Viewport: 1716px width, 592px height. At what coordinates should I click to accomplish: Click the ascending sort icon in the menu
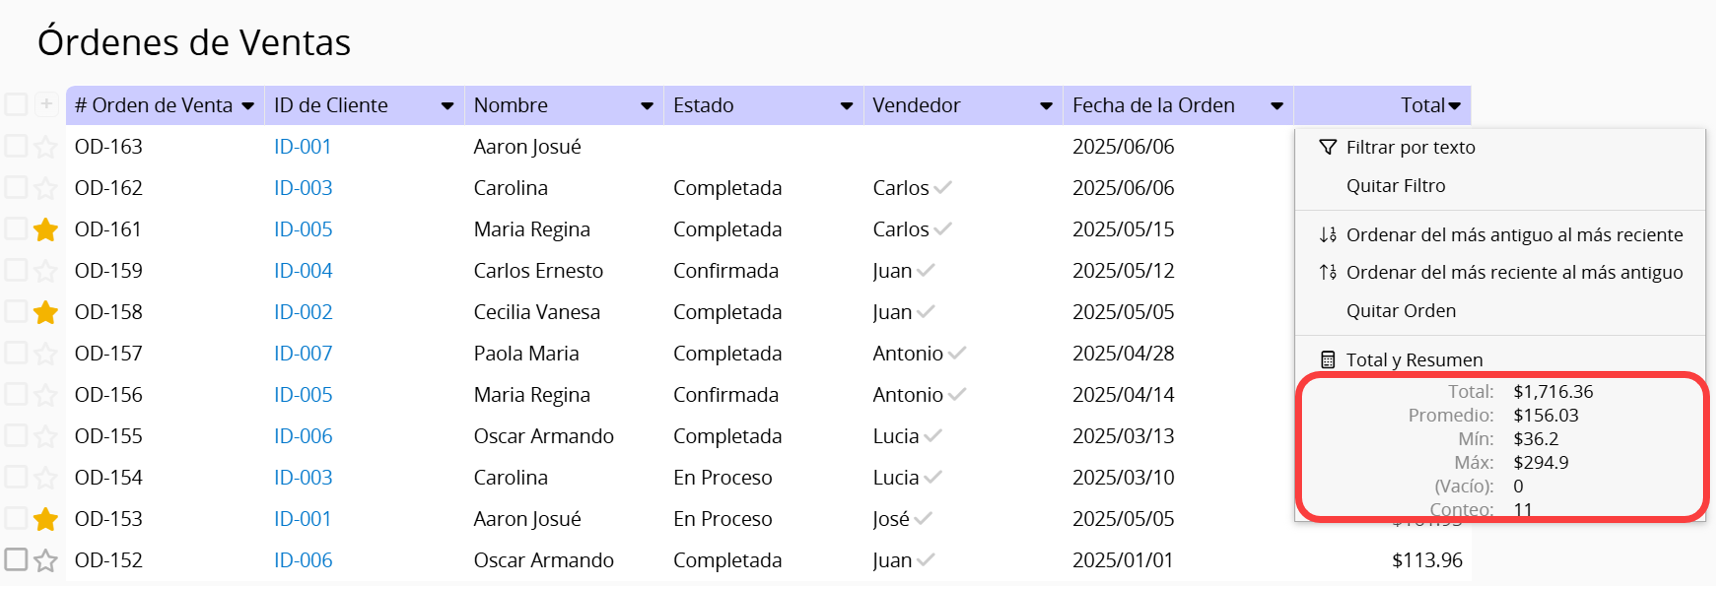pos(1327,235)
